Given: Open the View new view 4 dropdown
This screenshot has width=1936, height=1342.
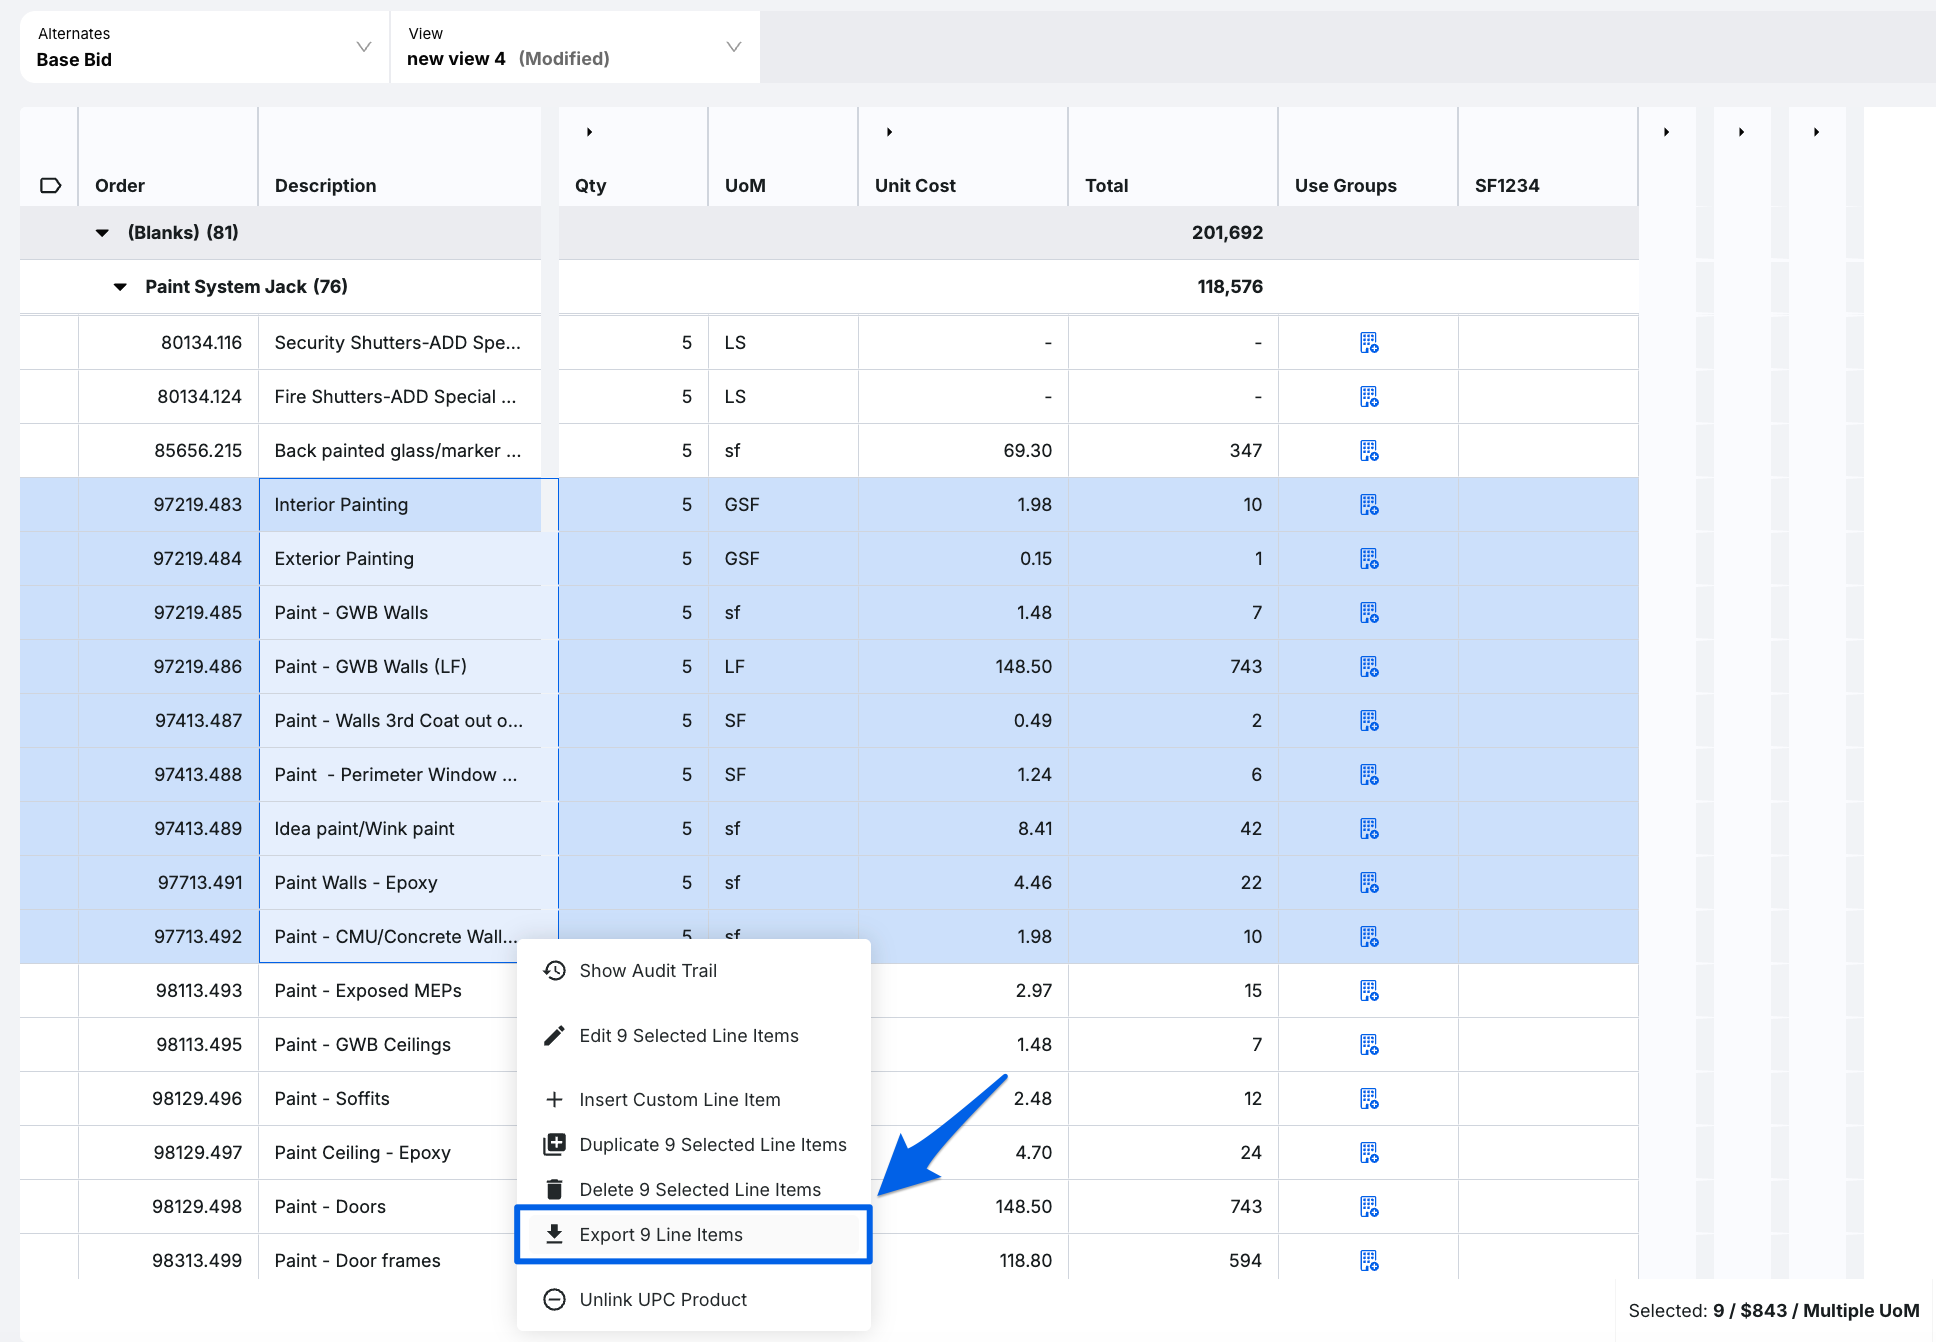Looking at the screenshot, I should coord(574,47).
